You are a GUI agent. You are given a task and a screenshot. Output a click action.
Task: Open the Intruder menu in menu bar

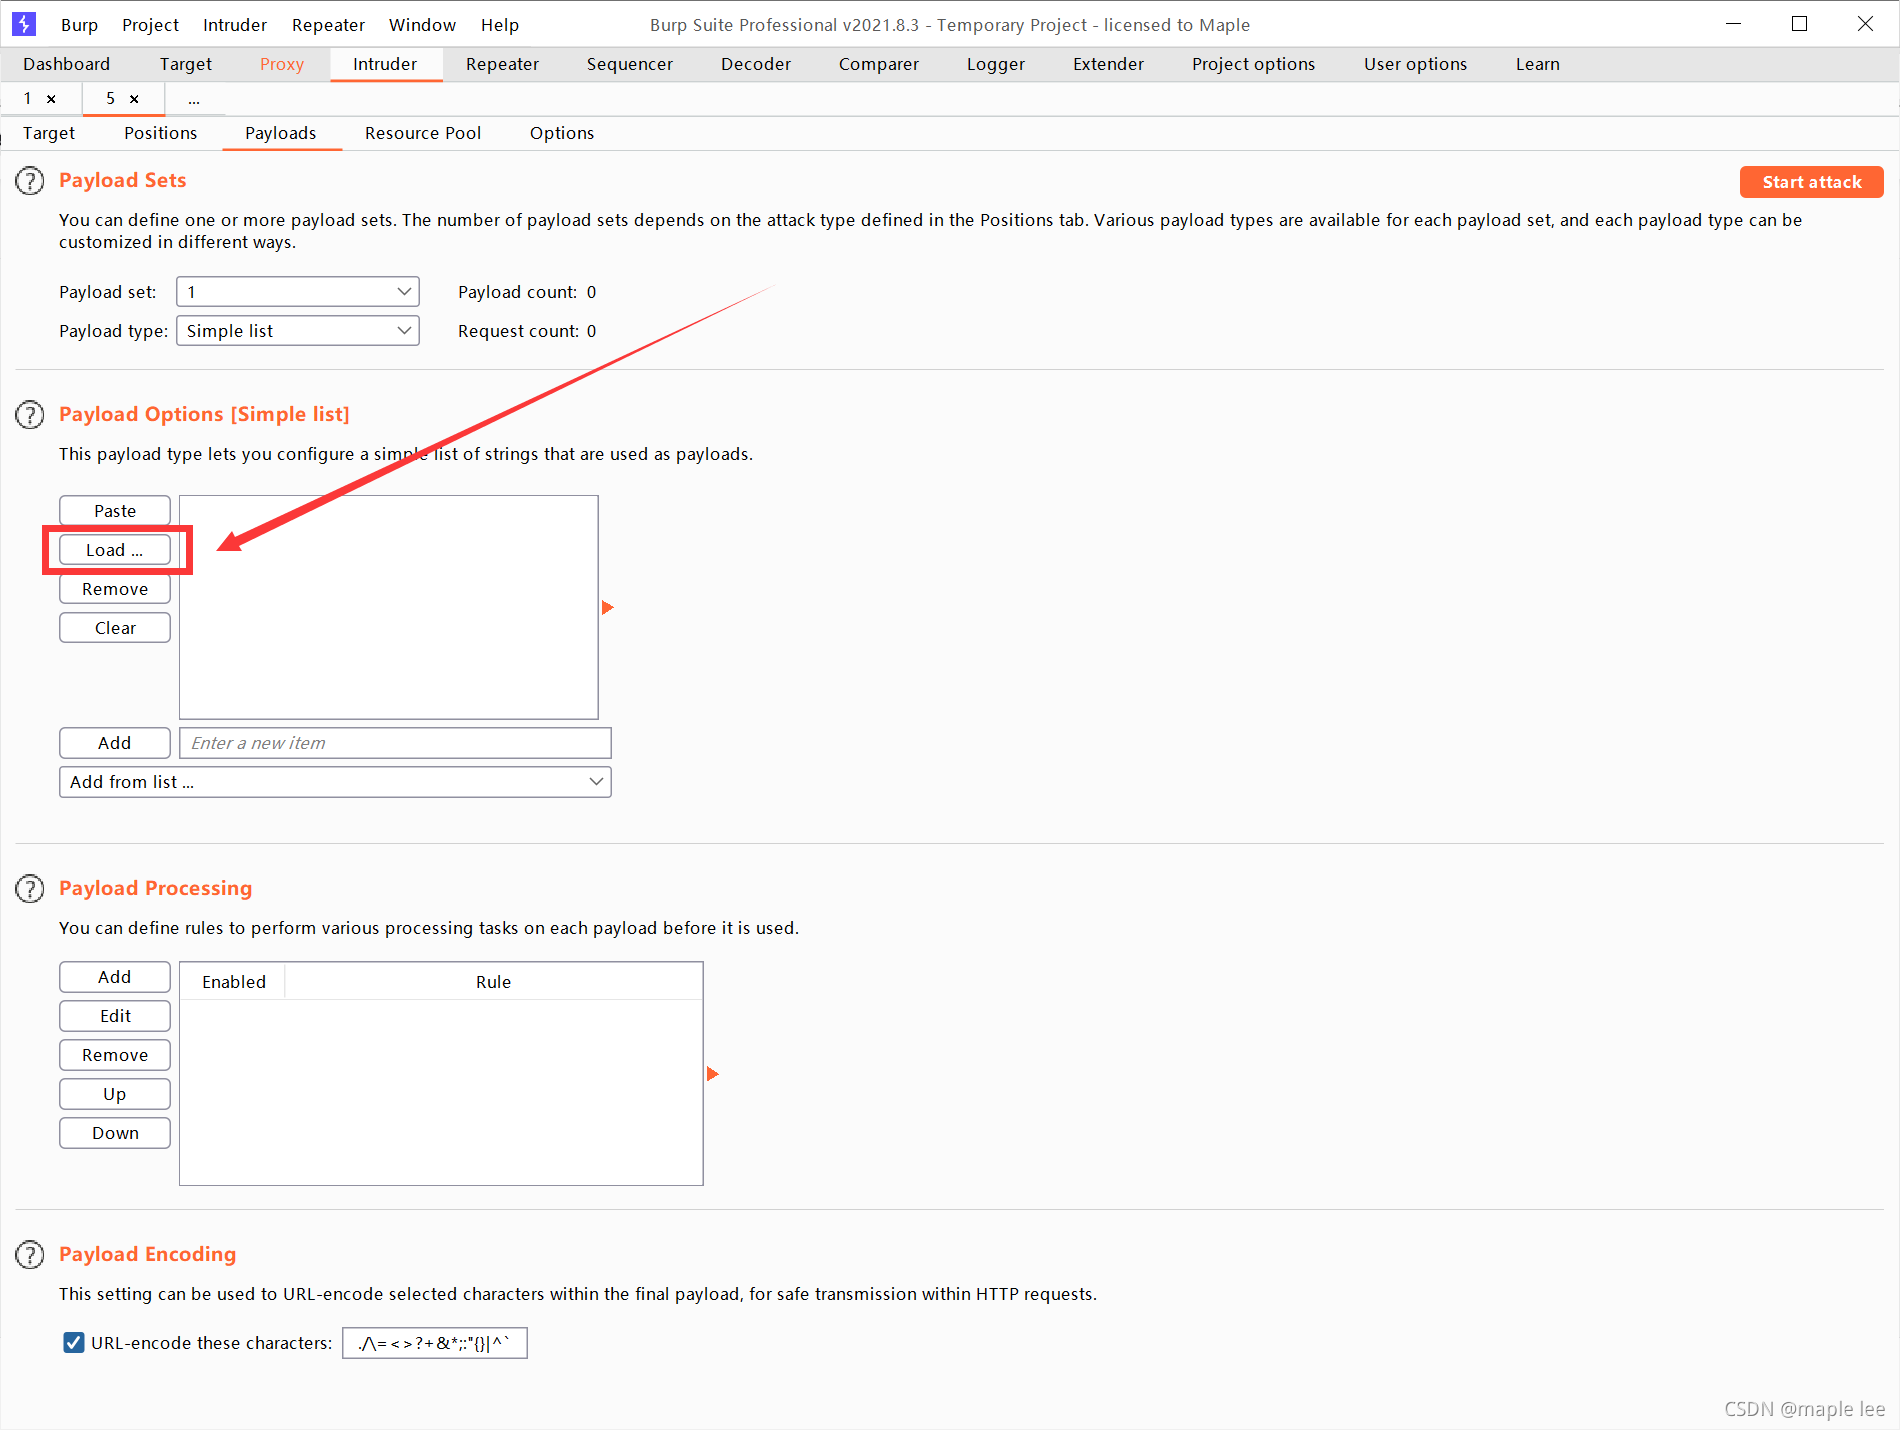(x=235, y=25)
